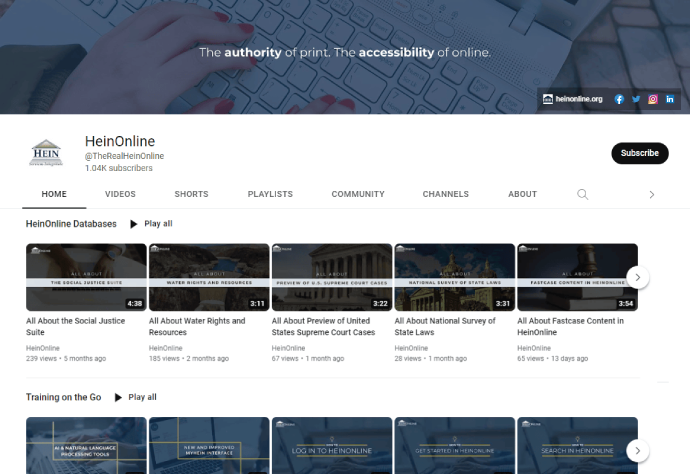Show next videos in Training on the Go row
Viewport: 690px width, 474px height.
(638, 450)
